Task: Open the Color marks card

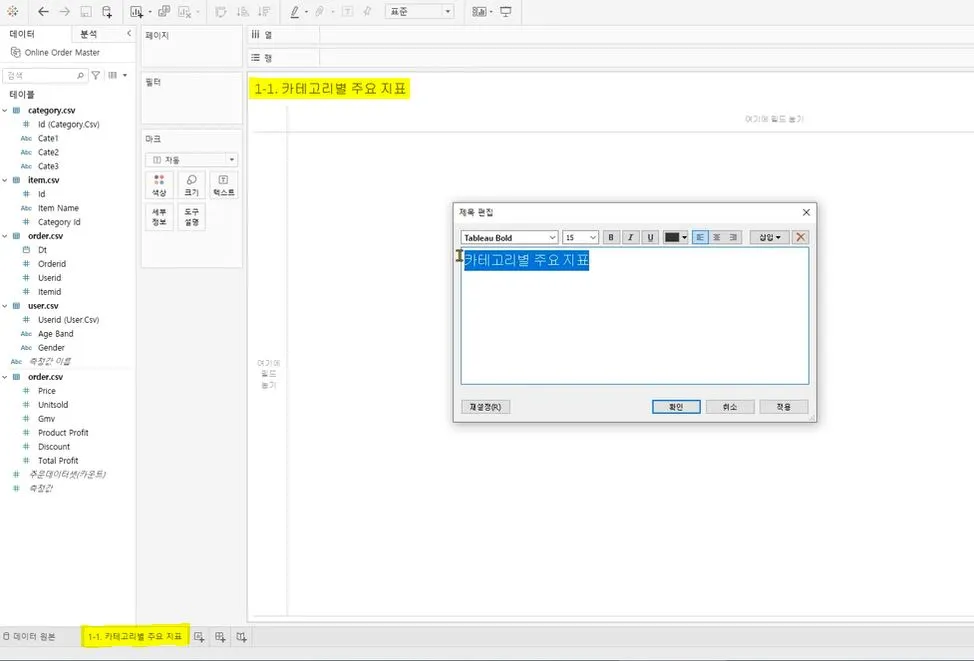Action: [159, 185]
